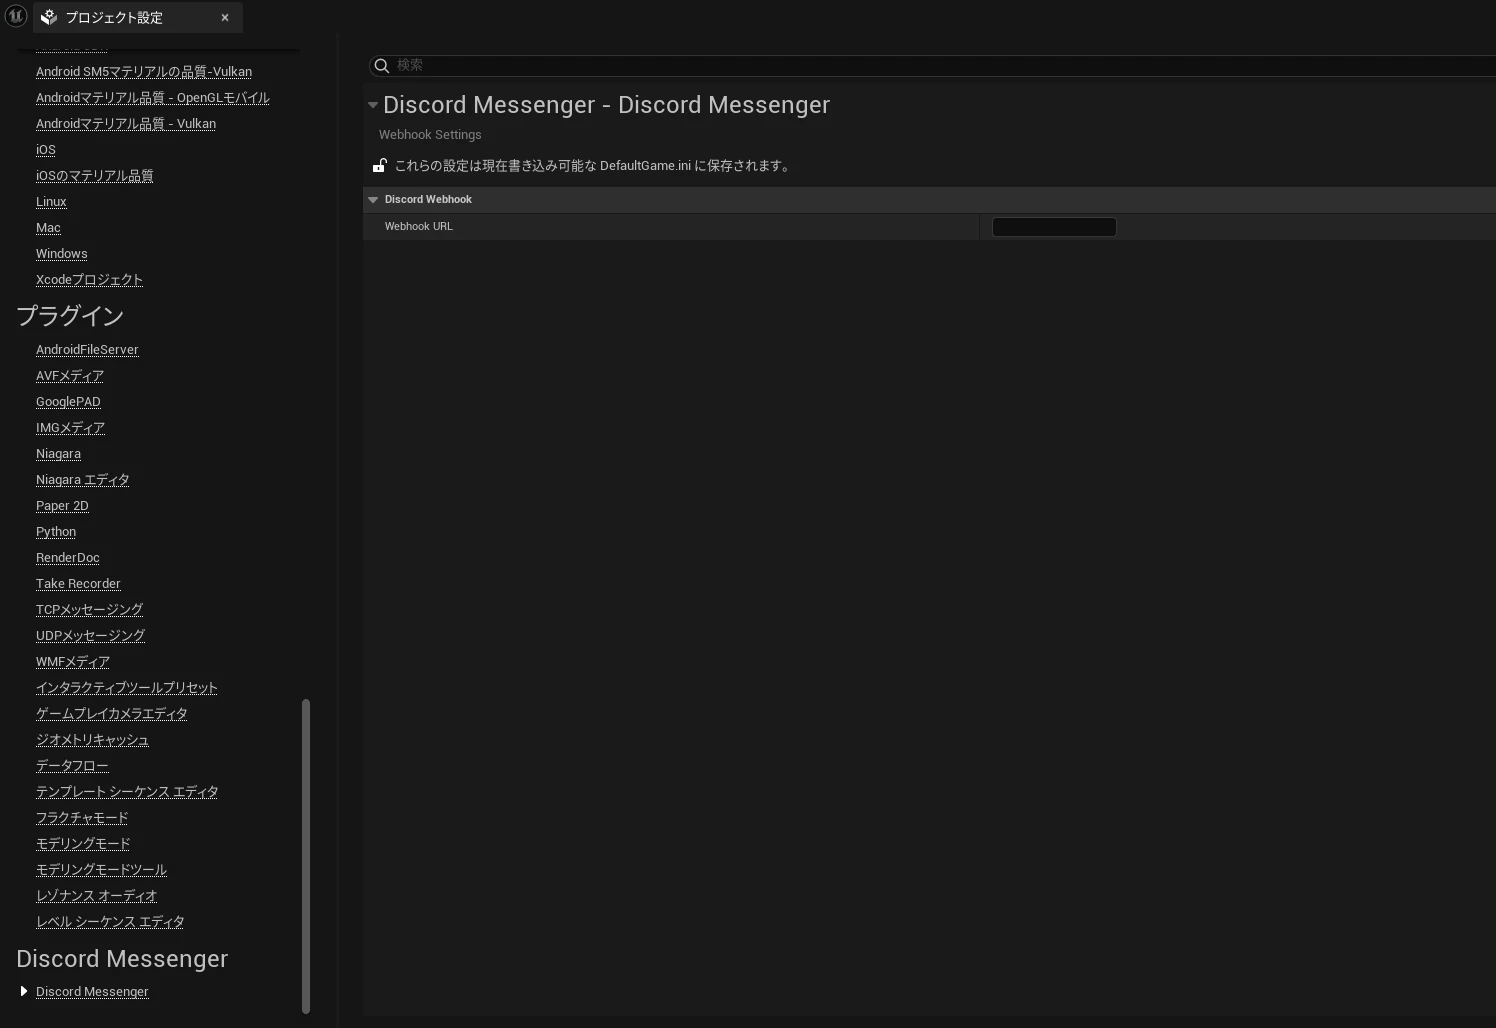Open Android SM5マテリアルの品質-Vulkan settings
The height and width of the screenshot is (1028, 1496).
144,72
